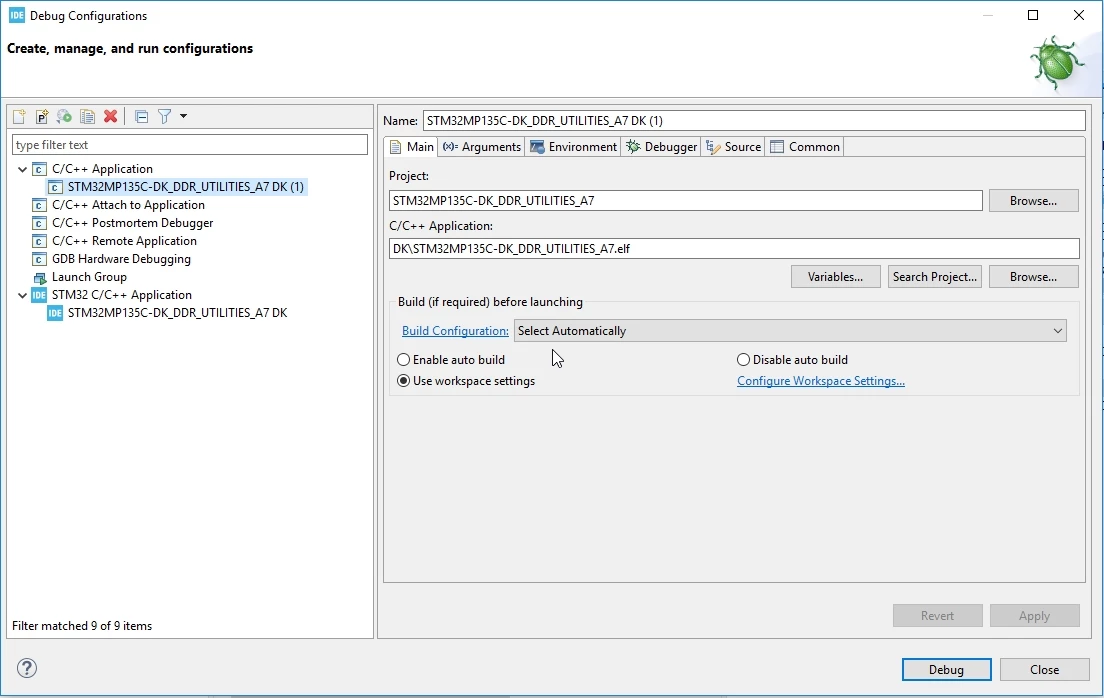The image size is (1104, 698).
Task: Switch to the Environment tab
Action: tap(573, 147)
